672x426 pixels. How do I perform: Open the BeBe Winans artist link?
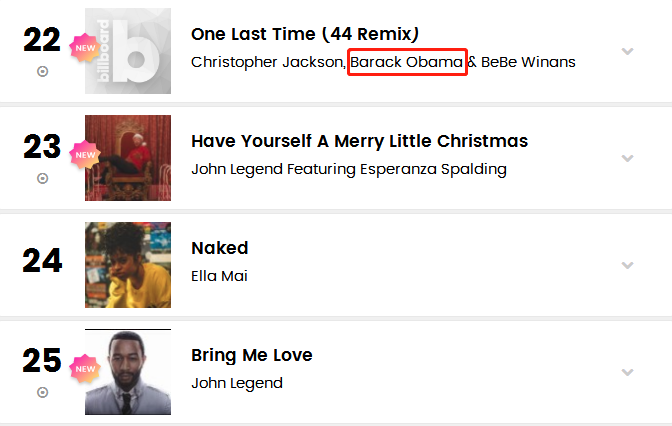click(x=528, y=63)
